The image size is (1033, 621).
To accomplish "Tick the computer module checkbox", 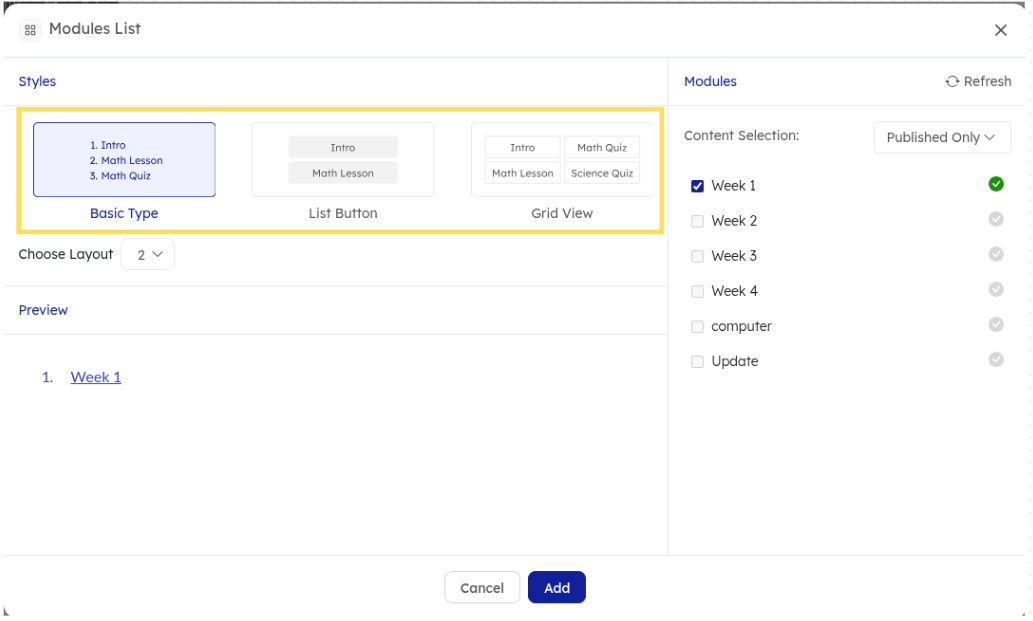I will tap(698, 327).
